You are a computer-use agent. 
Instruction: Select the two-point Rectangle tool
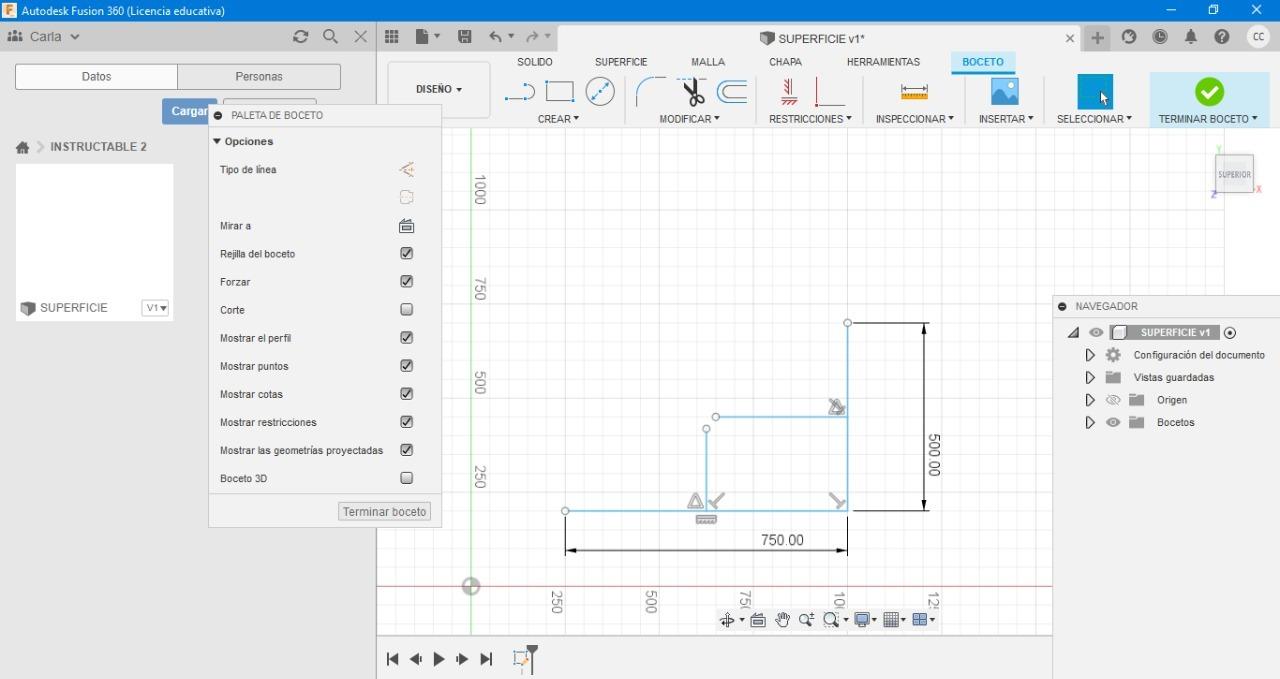point(560,92)
